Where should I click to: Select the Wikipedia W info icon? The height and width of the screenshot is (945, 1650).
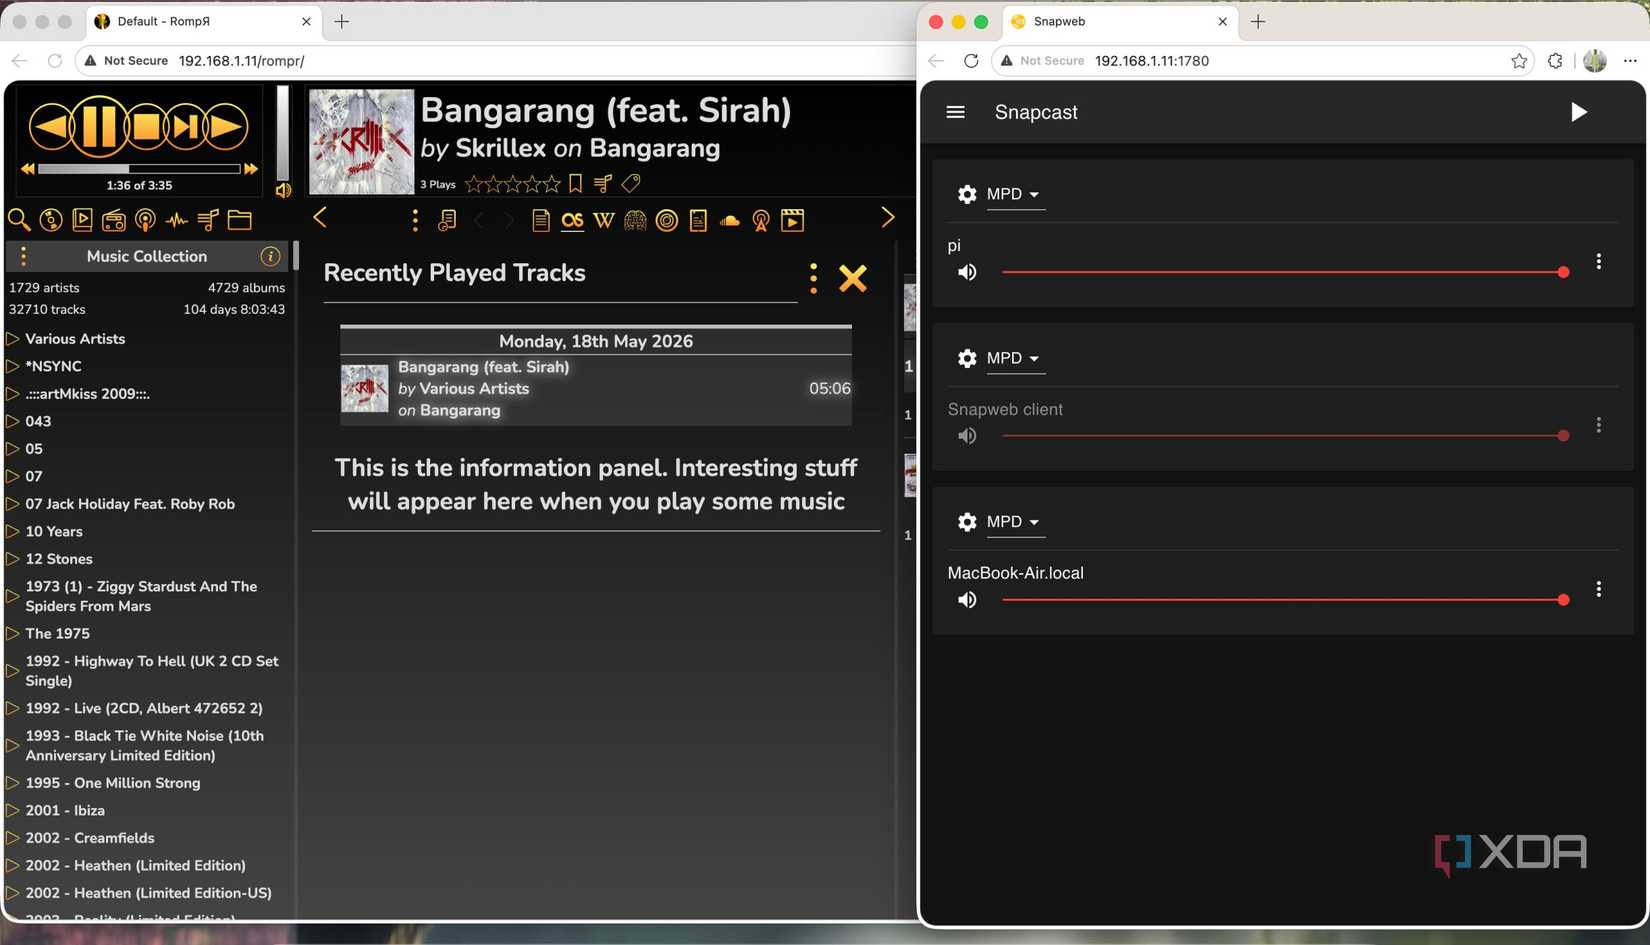(x=604, y=220)
